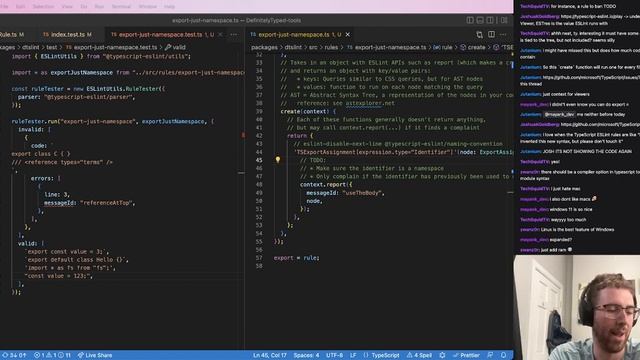640x360 pixels.
Task: Click line number 45 in the gutter
Action: 259,160
